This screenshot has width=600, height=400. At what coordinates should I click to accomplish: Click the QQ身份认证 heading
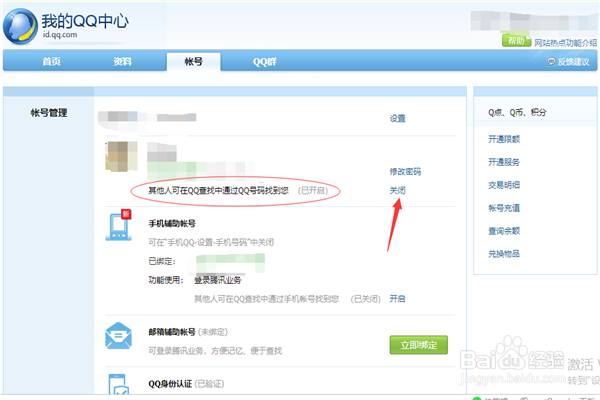(x=170, y=384)
